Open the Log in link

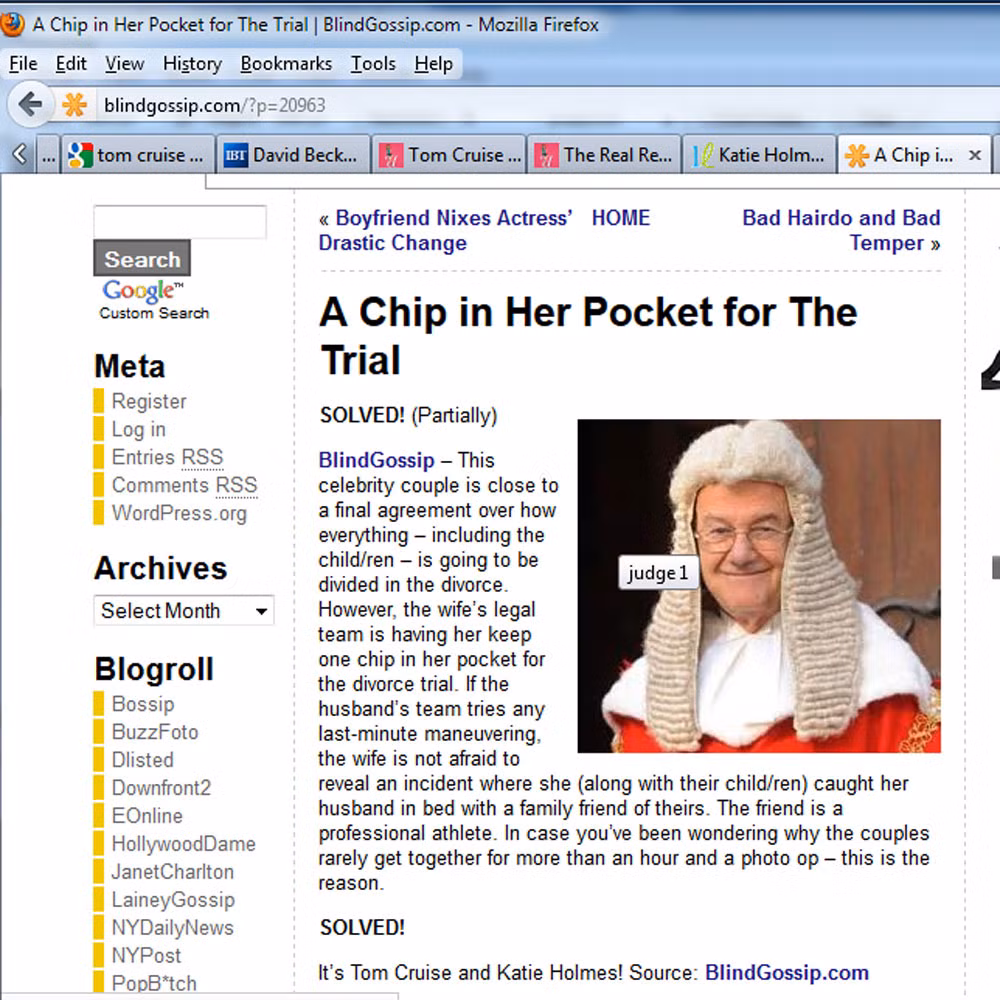(138, 429)
